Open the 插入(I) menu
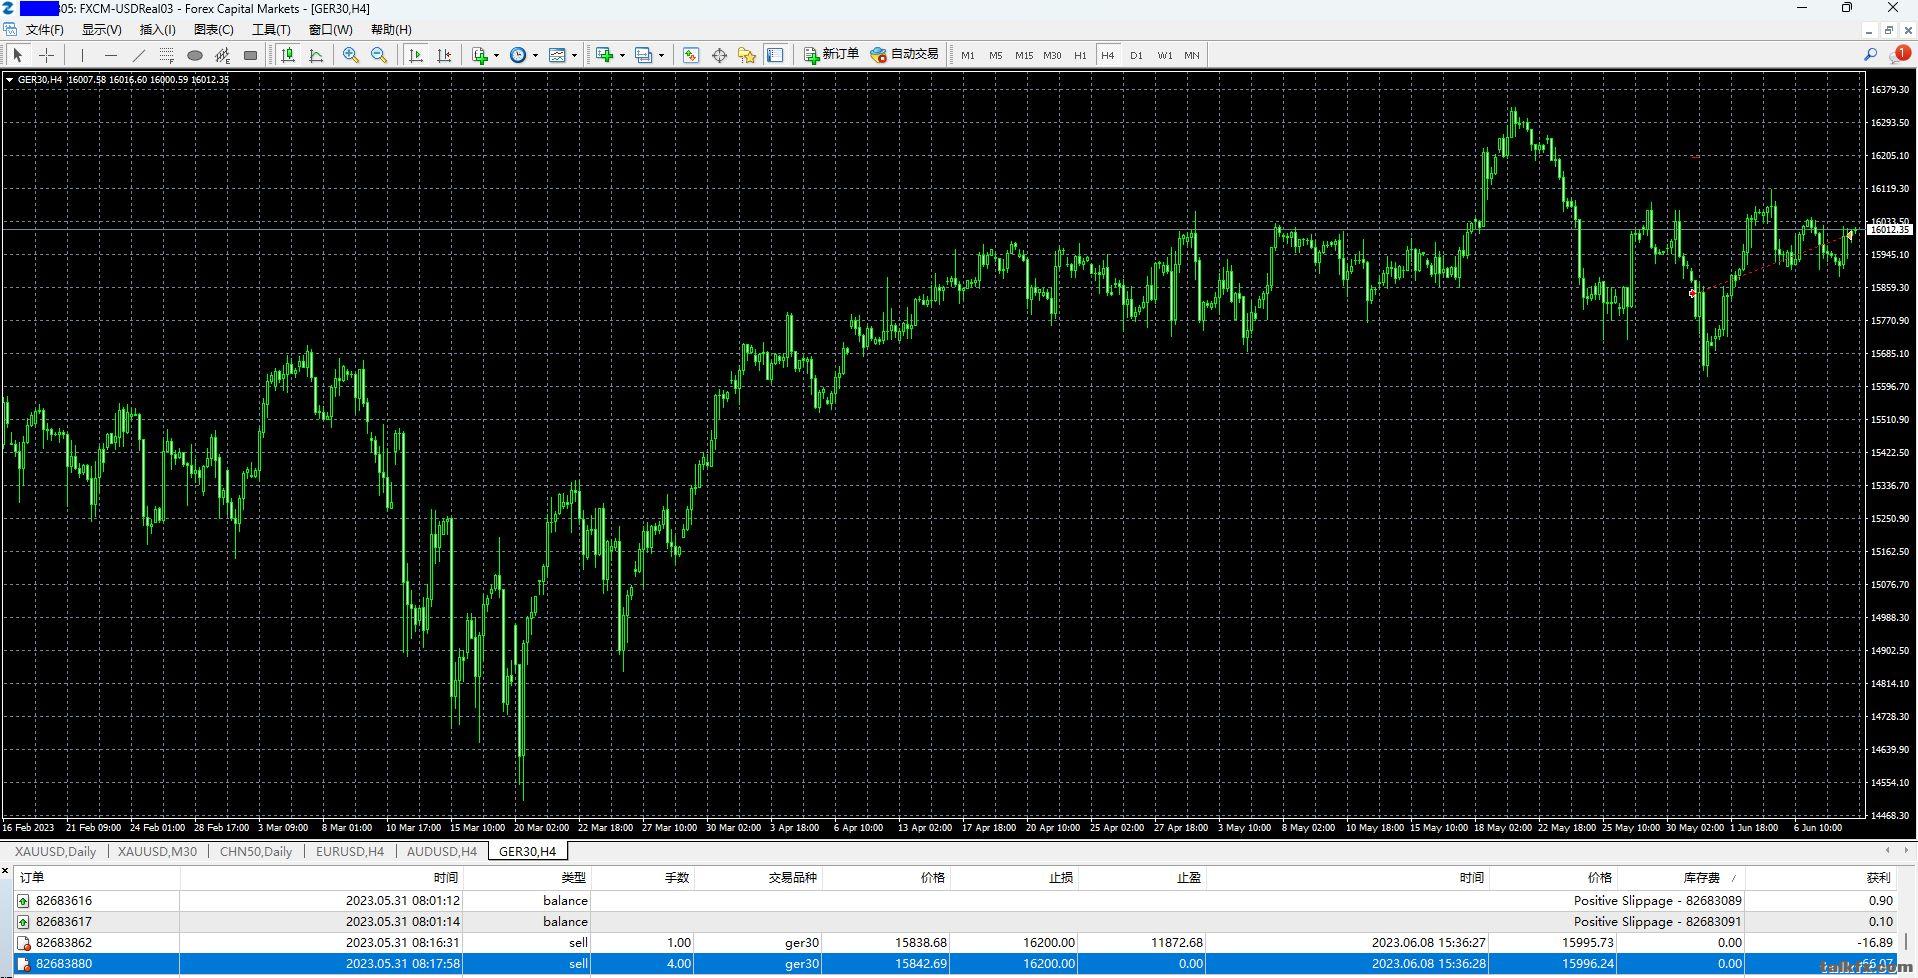Screen dimensions: 1918x978 [x=158, y=30]
